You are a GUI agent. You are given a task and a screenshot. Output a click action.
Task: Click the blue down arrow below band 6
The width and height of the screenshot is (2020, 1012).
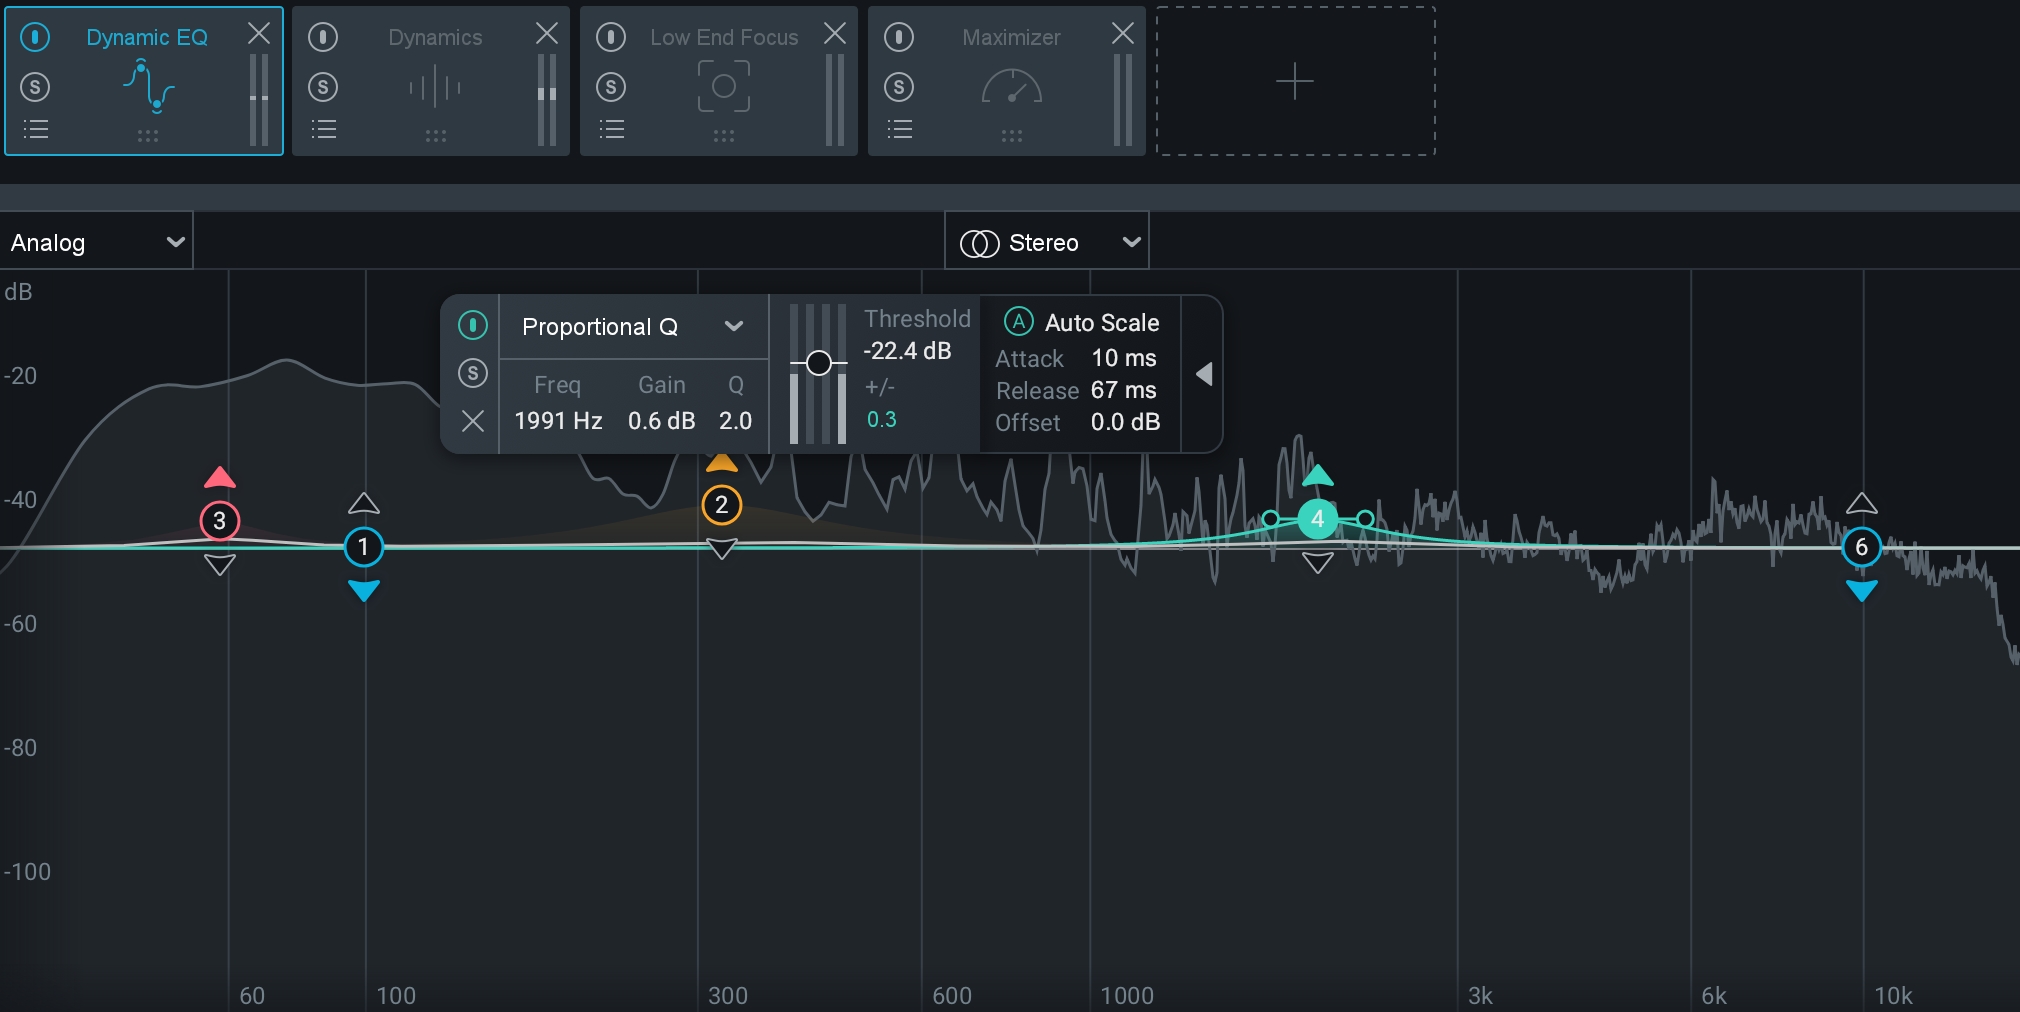[1861, 591]
